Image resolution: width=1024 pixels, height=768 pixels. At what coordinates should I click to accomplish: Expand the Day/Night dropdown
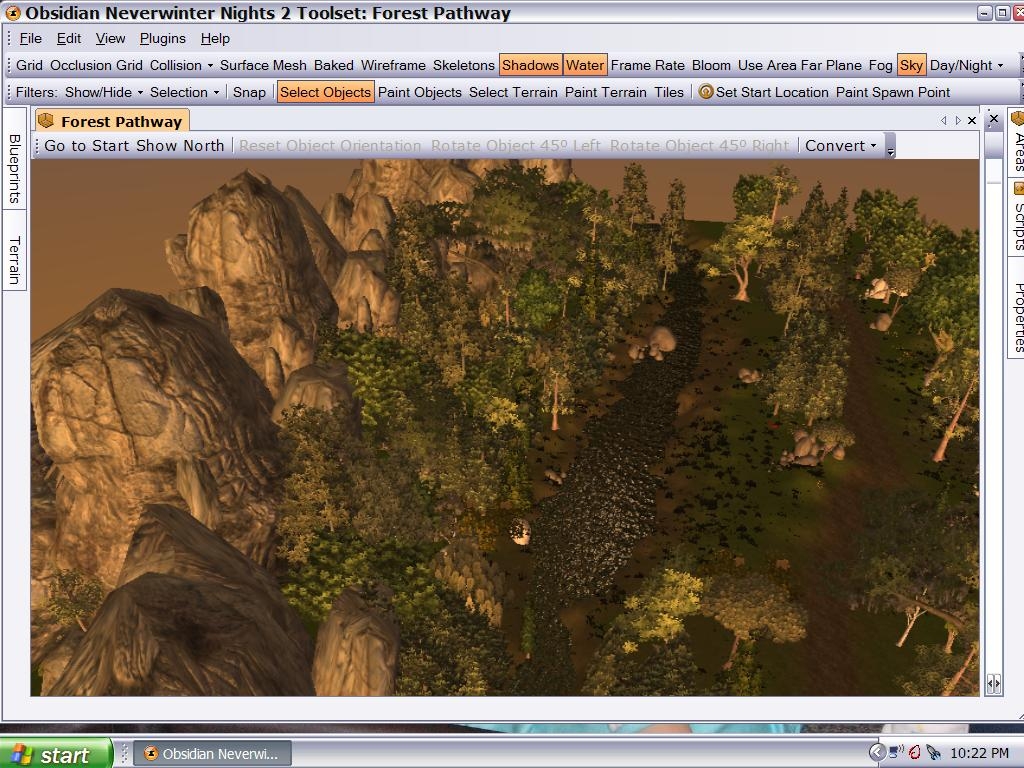[x=966, y=65]
